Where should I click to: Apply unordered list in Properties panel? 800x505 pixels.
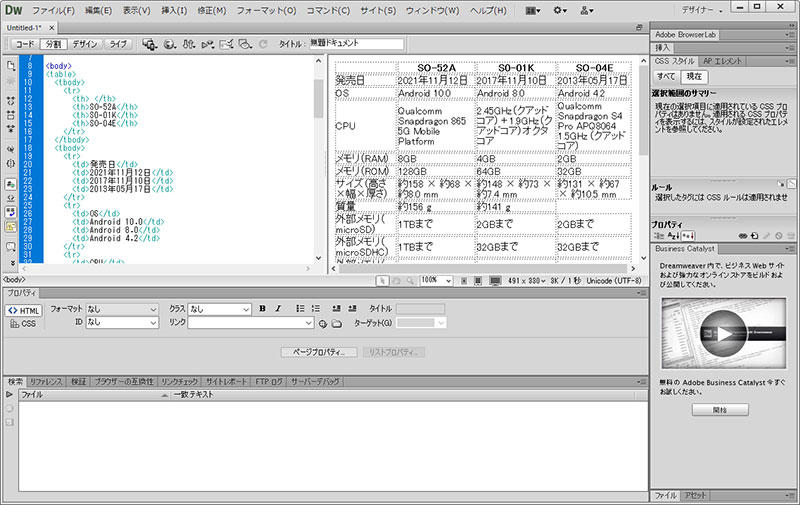(300, 309)
